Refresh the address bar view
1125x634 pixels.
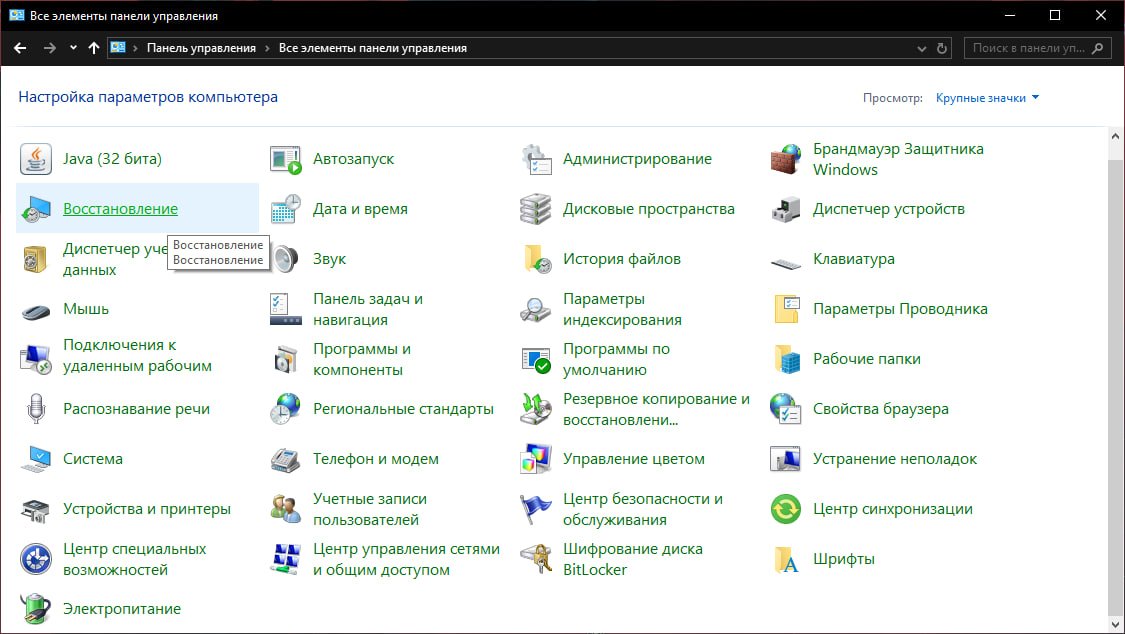tap(942, 49)
